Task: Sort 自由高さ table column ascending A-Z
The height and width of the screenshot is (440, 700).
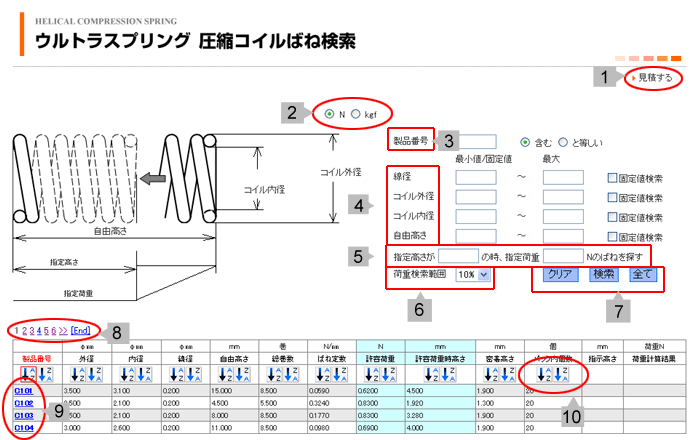Action: [x=225, y=374]
